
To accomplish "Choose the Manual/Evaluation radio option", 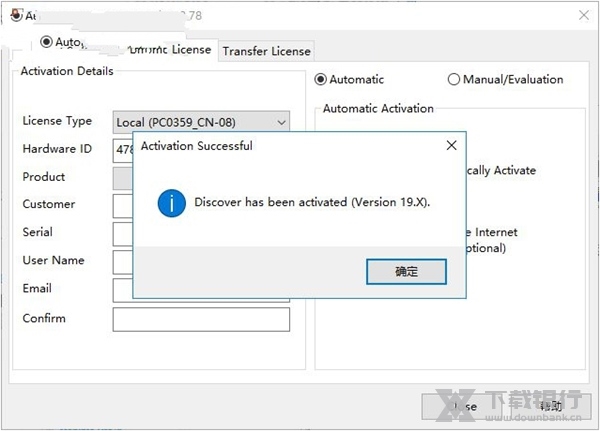I will point(454,79).
